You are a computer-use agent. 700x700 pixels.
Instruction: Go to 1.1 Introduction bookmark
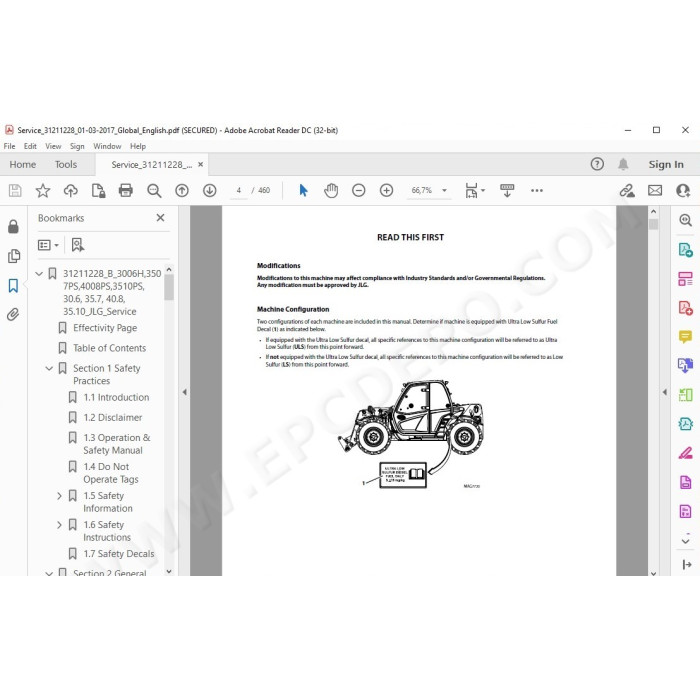[116, 397]
